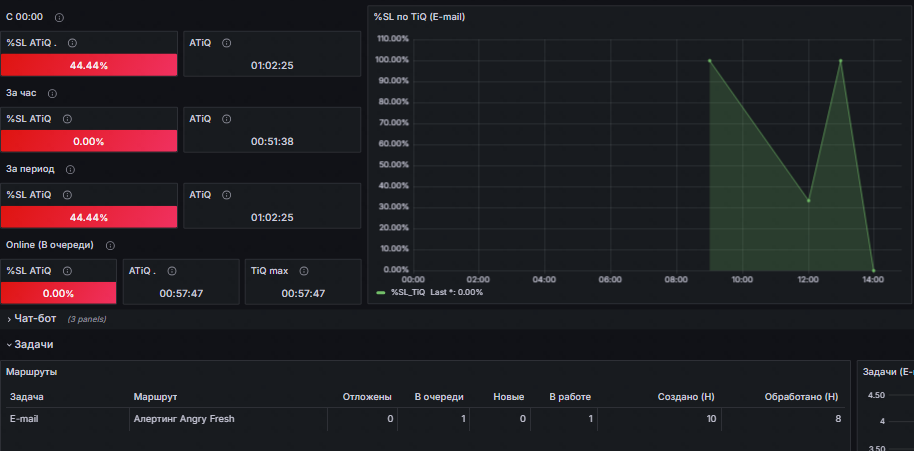Open the Маршруты panel title menu
The image size is (914, 451).
pyautogui.click(x=32, y=372)
